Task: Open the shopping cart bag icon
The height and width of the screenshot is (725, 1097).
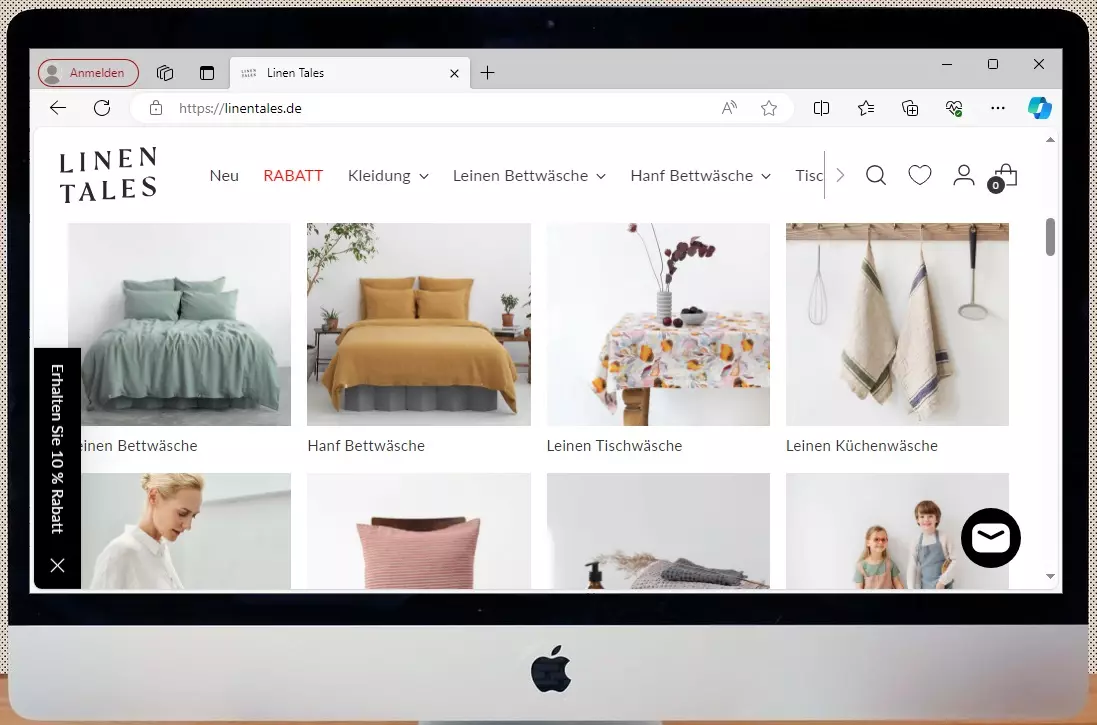Action: tap(1005, 176)
